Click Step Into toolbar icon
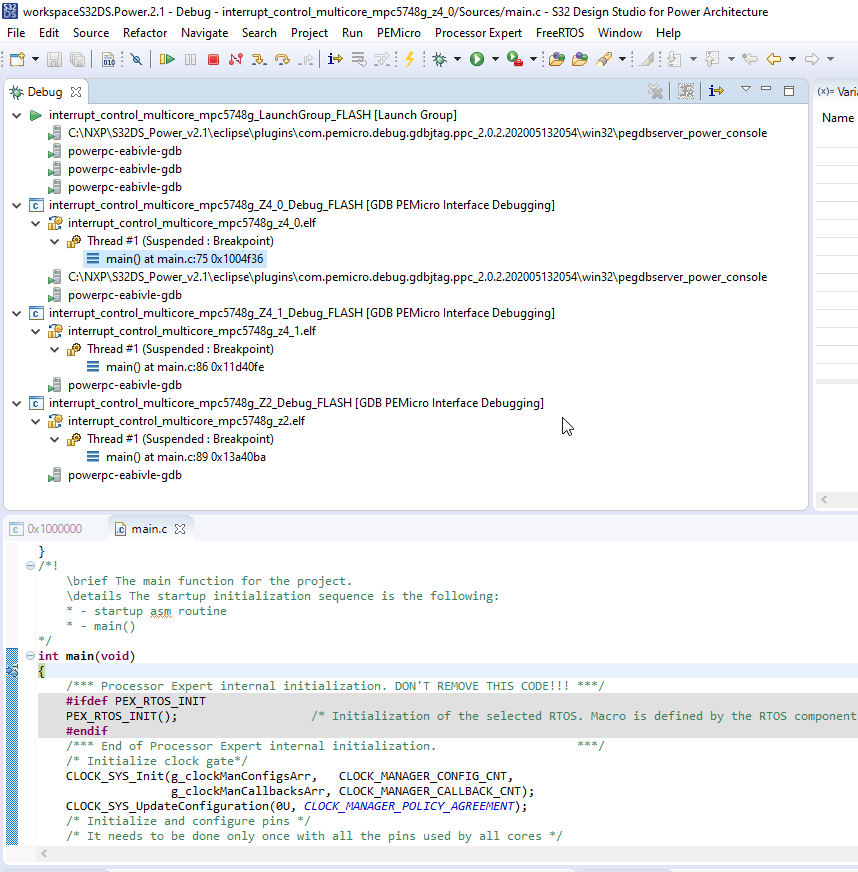The width and height of the screenshot is (858, 872). (x=259, y=59)
